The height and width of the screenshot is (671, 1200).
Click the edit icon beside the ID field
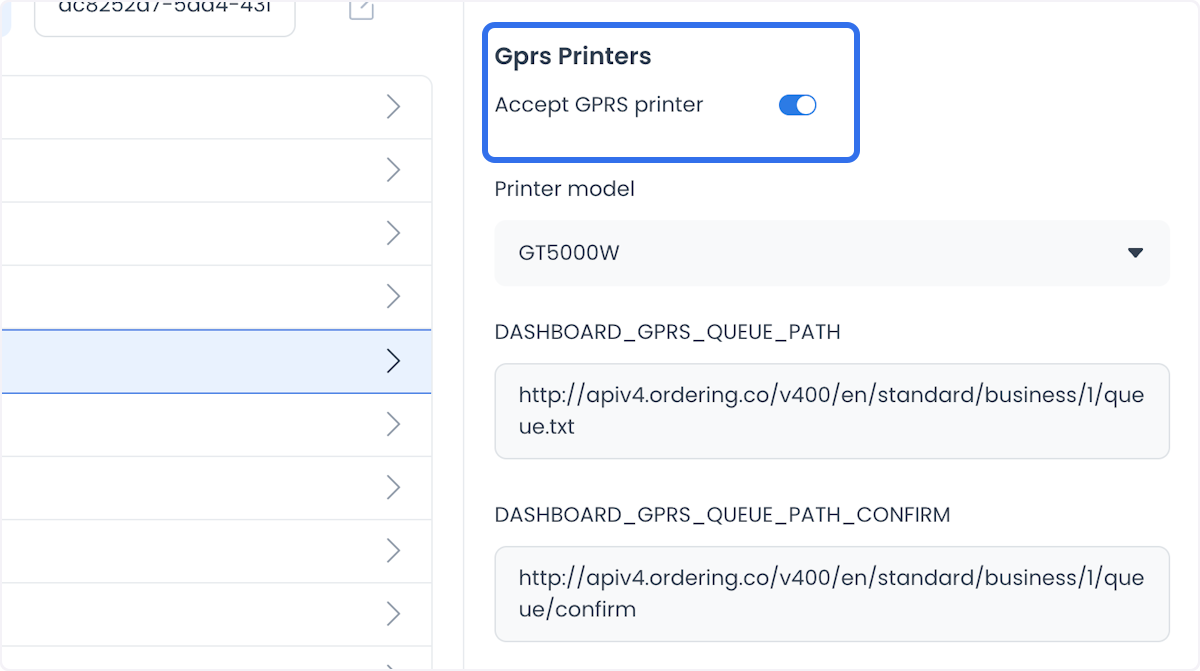(361, 8)
